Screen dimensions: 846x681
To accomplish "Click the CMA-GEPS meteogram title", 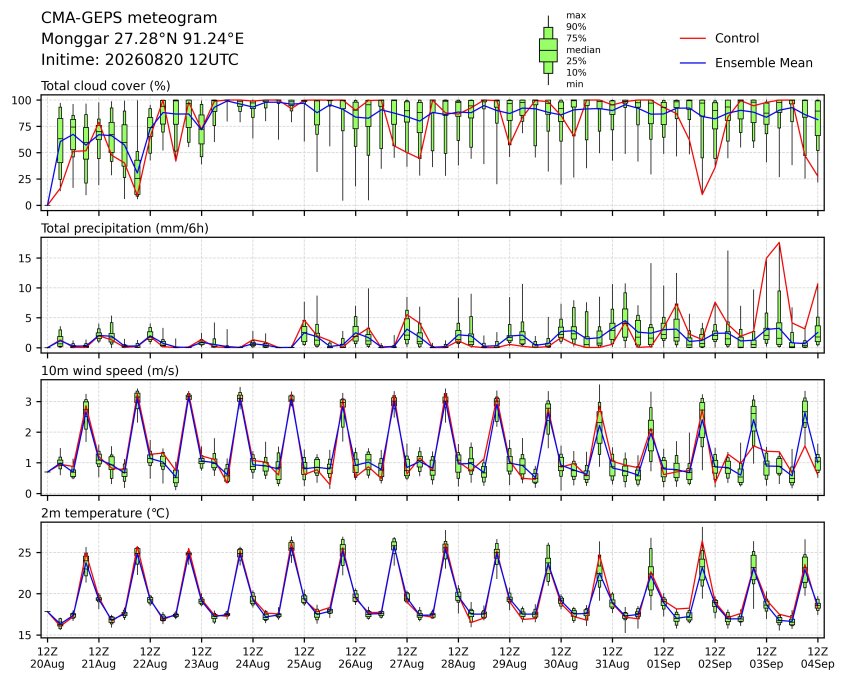I will 129,18.
